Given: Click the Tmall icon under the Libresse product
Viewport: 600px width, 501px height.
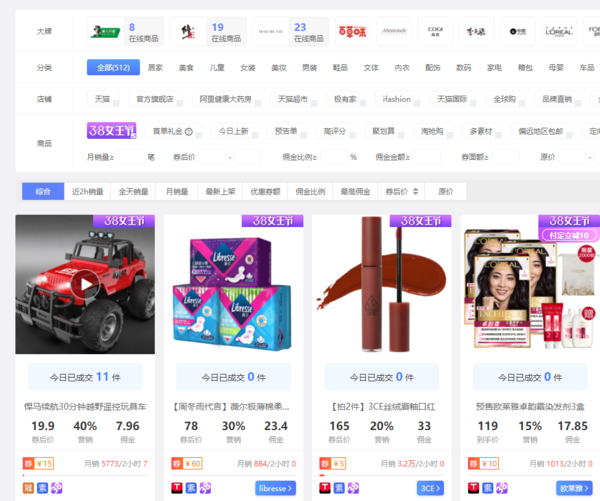Looking at the screenshot, I should (175, 488).
